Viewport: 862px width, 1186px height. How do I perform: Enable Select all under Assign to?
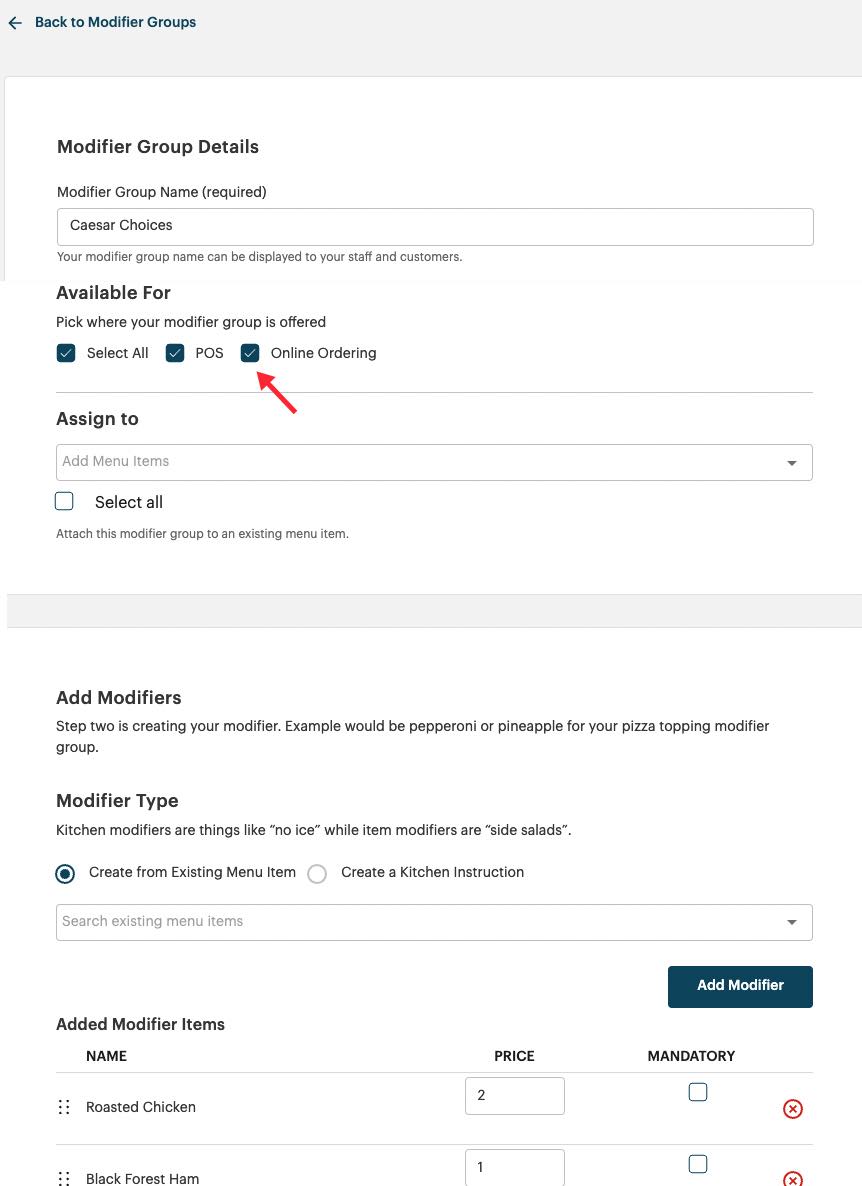[x=64, y=501]
